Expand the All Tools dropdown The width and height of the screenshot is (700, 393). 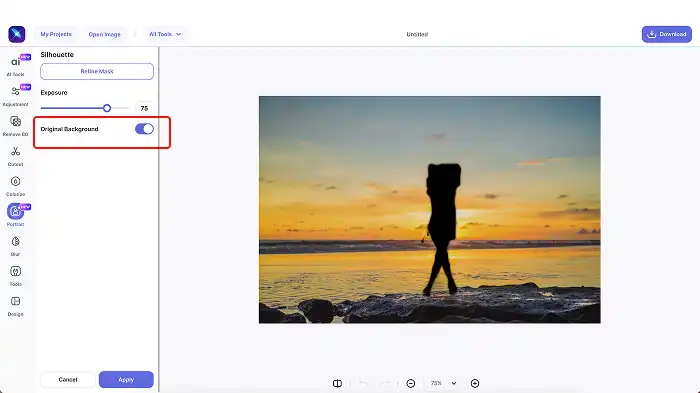click(x=165, y=34)
